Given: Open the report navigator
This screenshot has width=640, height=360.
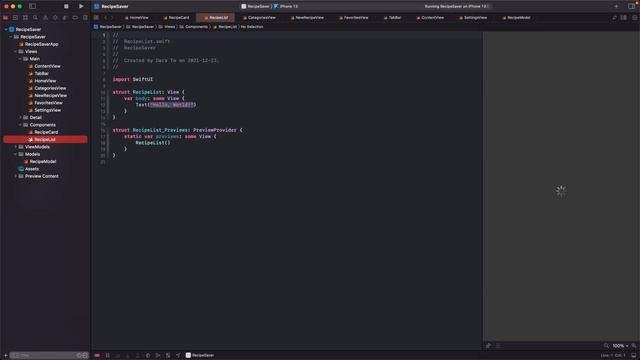Looking at the screenshot, I should [85, 18].
